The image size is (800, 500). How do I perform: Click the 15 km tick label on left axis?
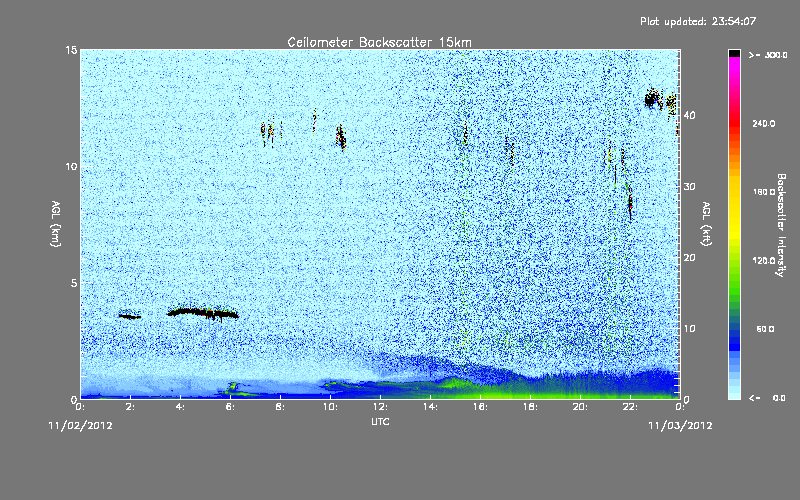71,50
